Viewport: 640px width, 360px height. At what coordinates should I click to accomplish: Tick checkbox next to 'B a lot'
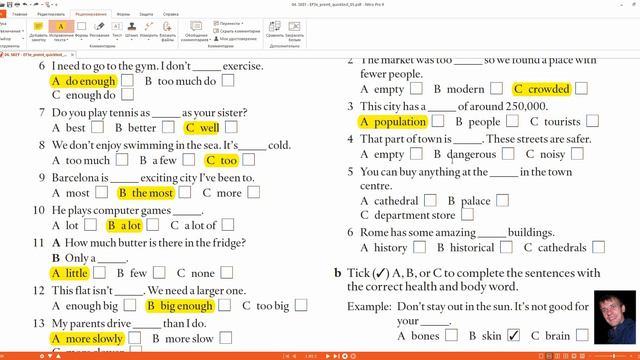[153, 224]
